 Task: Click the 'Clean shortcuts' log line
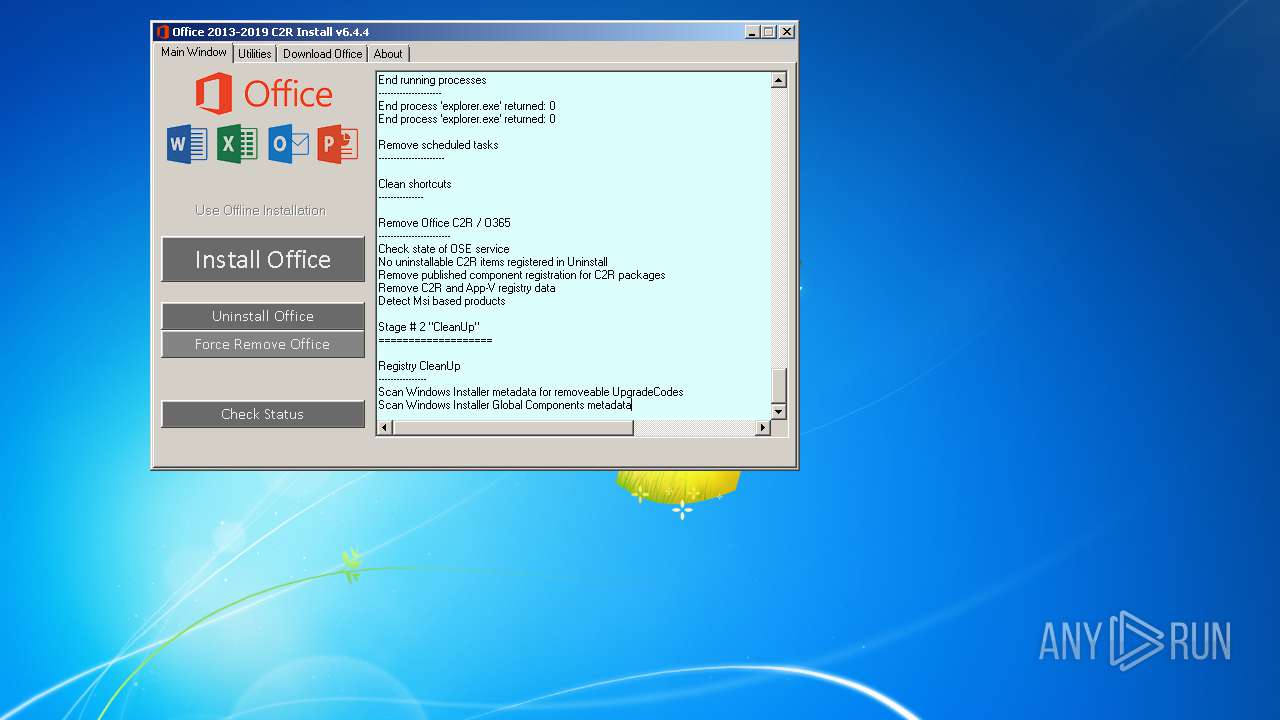click(415, 184)
